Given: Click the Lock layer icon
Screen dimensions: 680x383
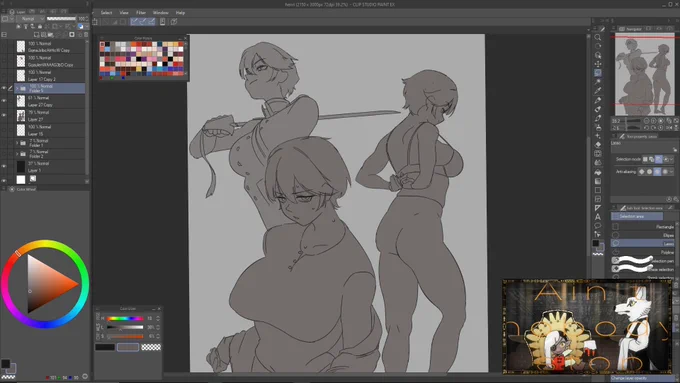Looking at the screenshot, I should (x=40, y=26).
